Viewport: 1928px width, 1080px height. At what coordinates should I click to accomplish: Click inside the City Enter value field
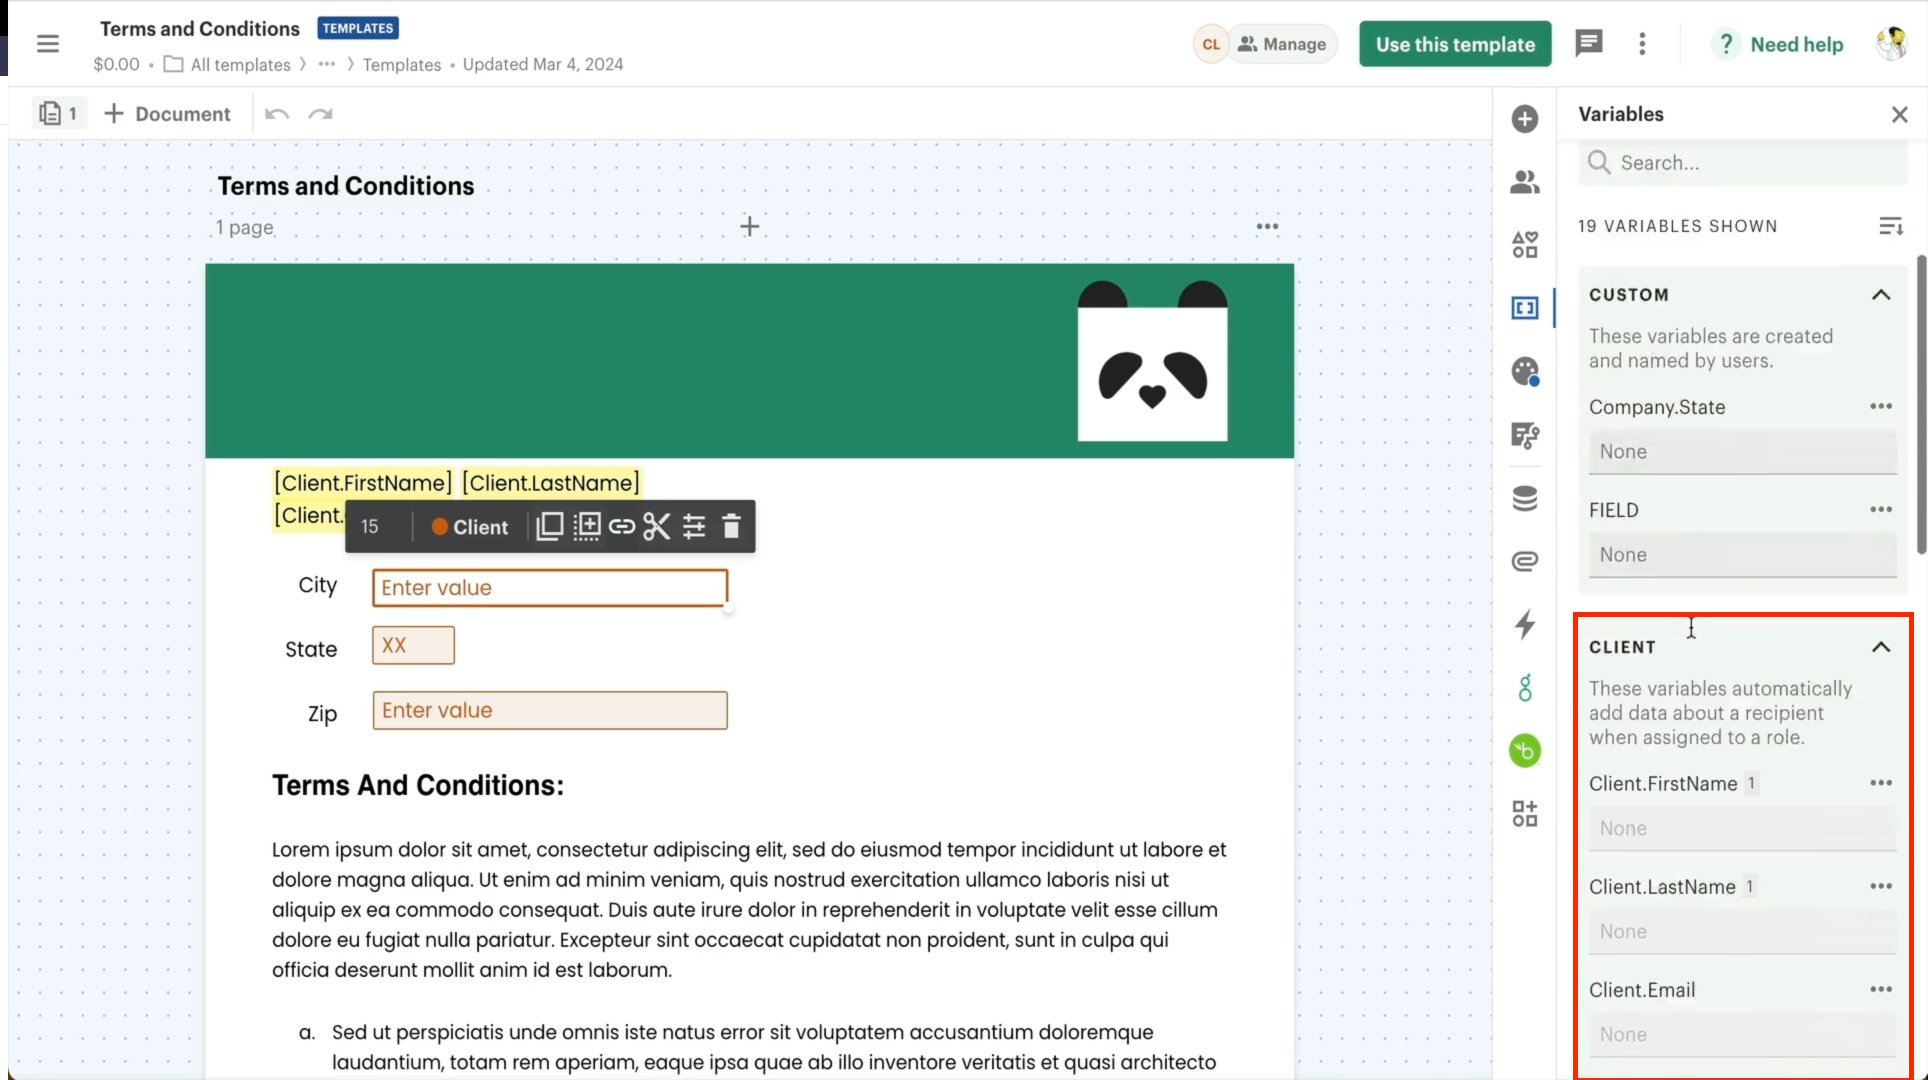548,587
